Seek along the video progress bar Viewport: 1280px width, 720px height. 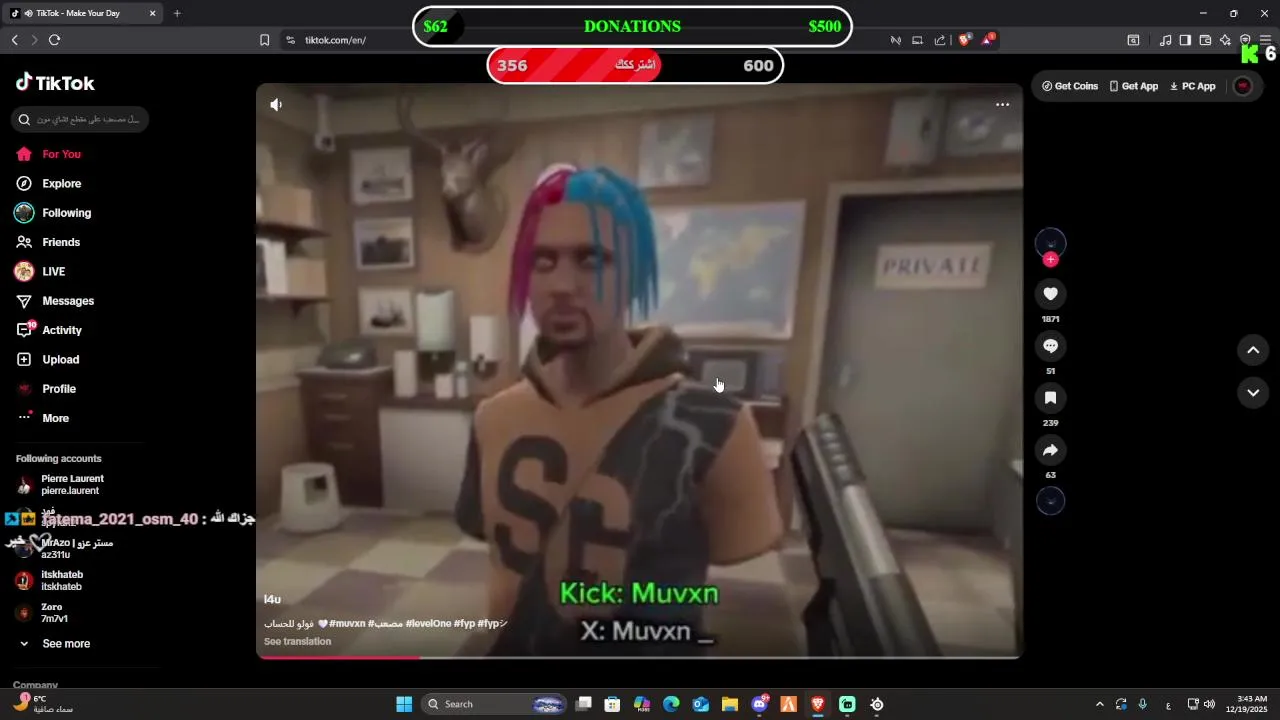pyautogui.click(x=639, y=657)
